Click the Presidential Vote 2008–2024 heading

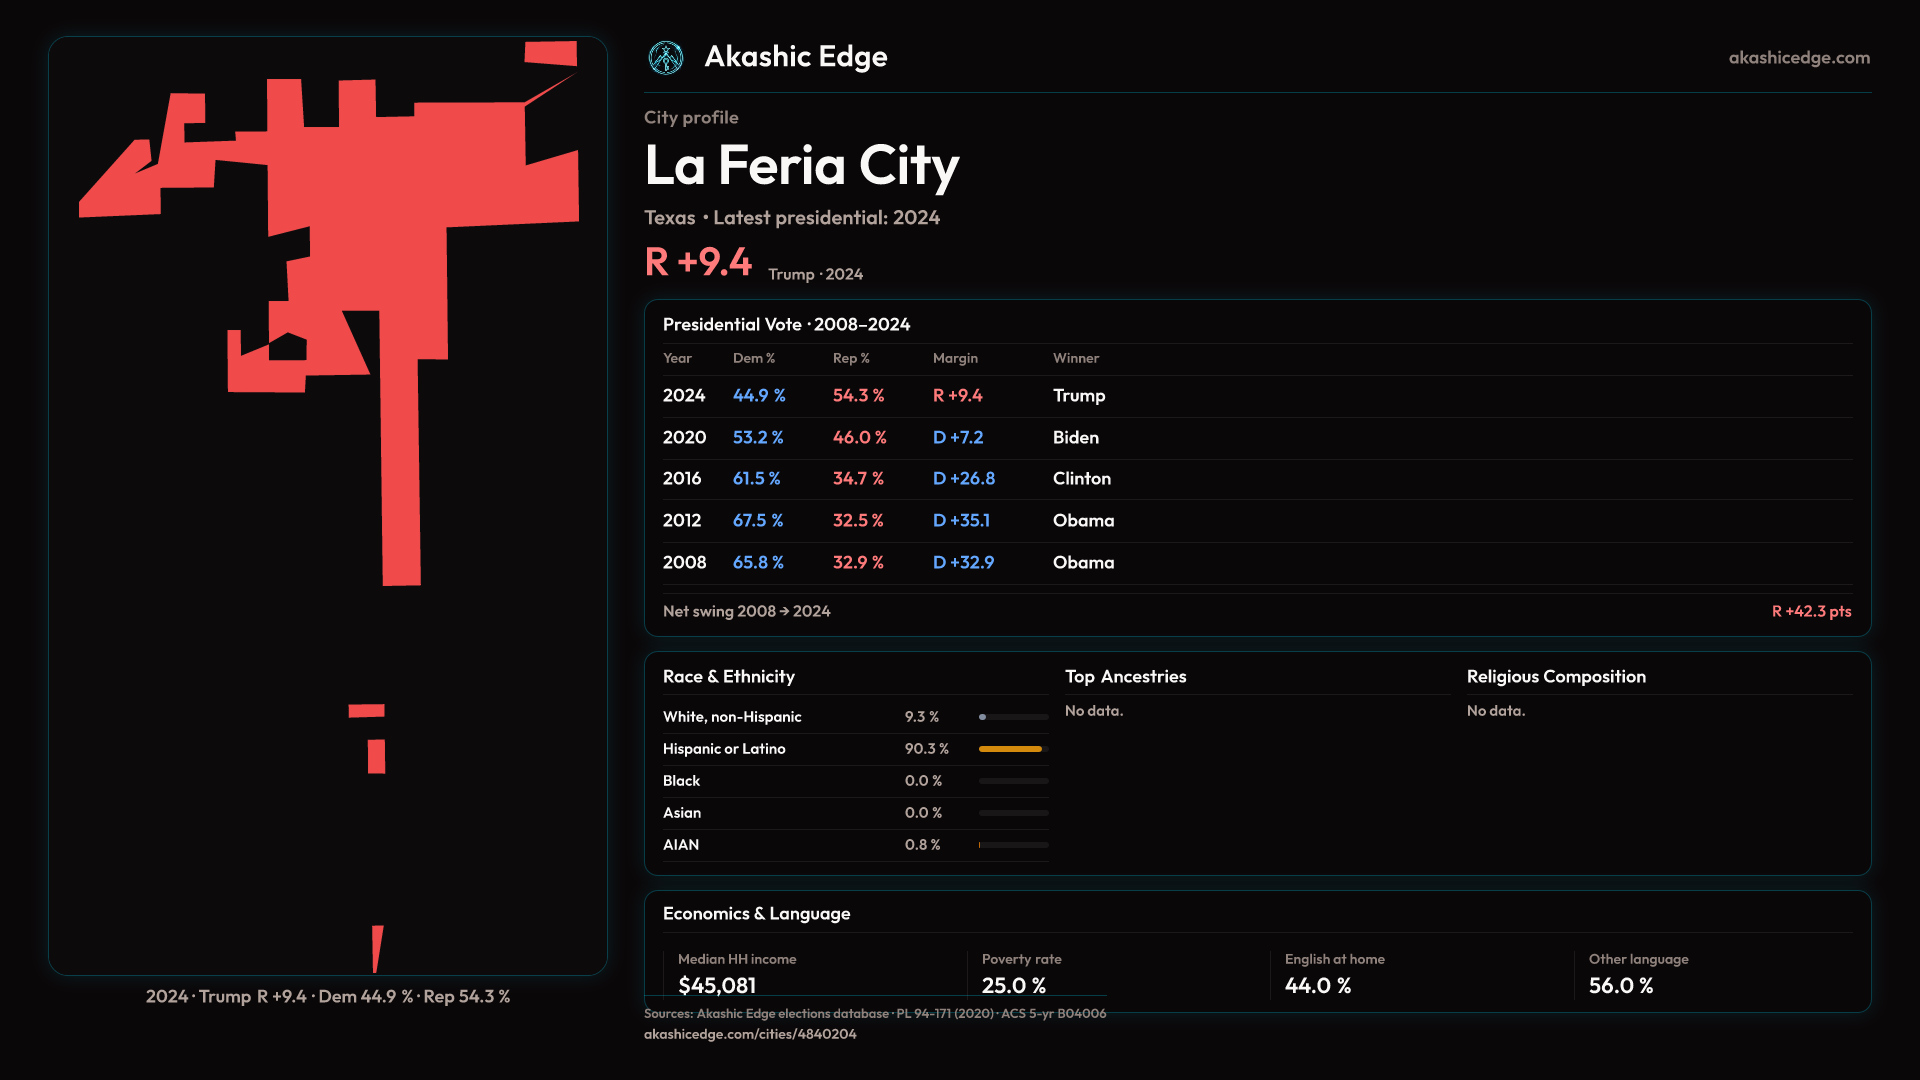click(x=786, y=325)
